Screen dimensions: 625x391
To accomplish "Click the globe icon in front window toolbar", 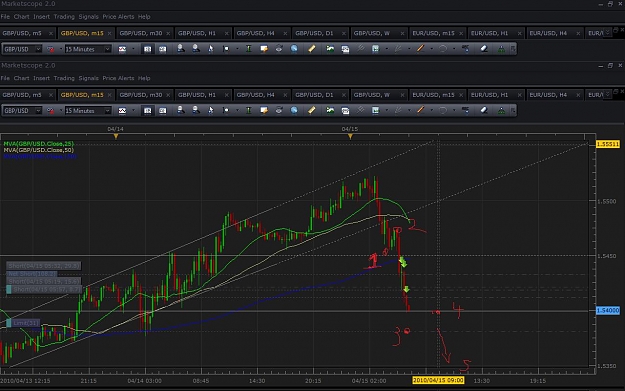I will point(294,110).
